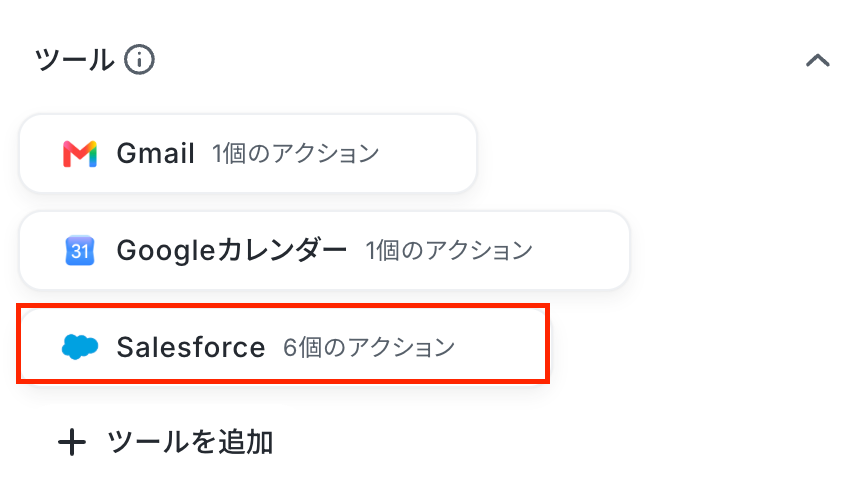Open the Salesforce tool name label
864x488 pixels.
click(191, 347)
